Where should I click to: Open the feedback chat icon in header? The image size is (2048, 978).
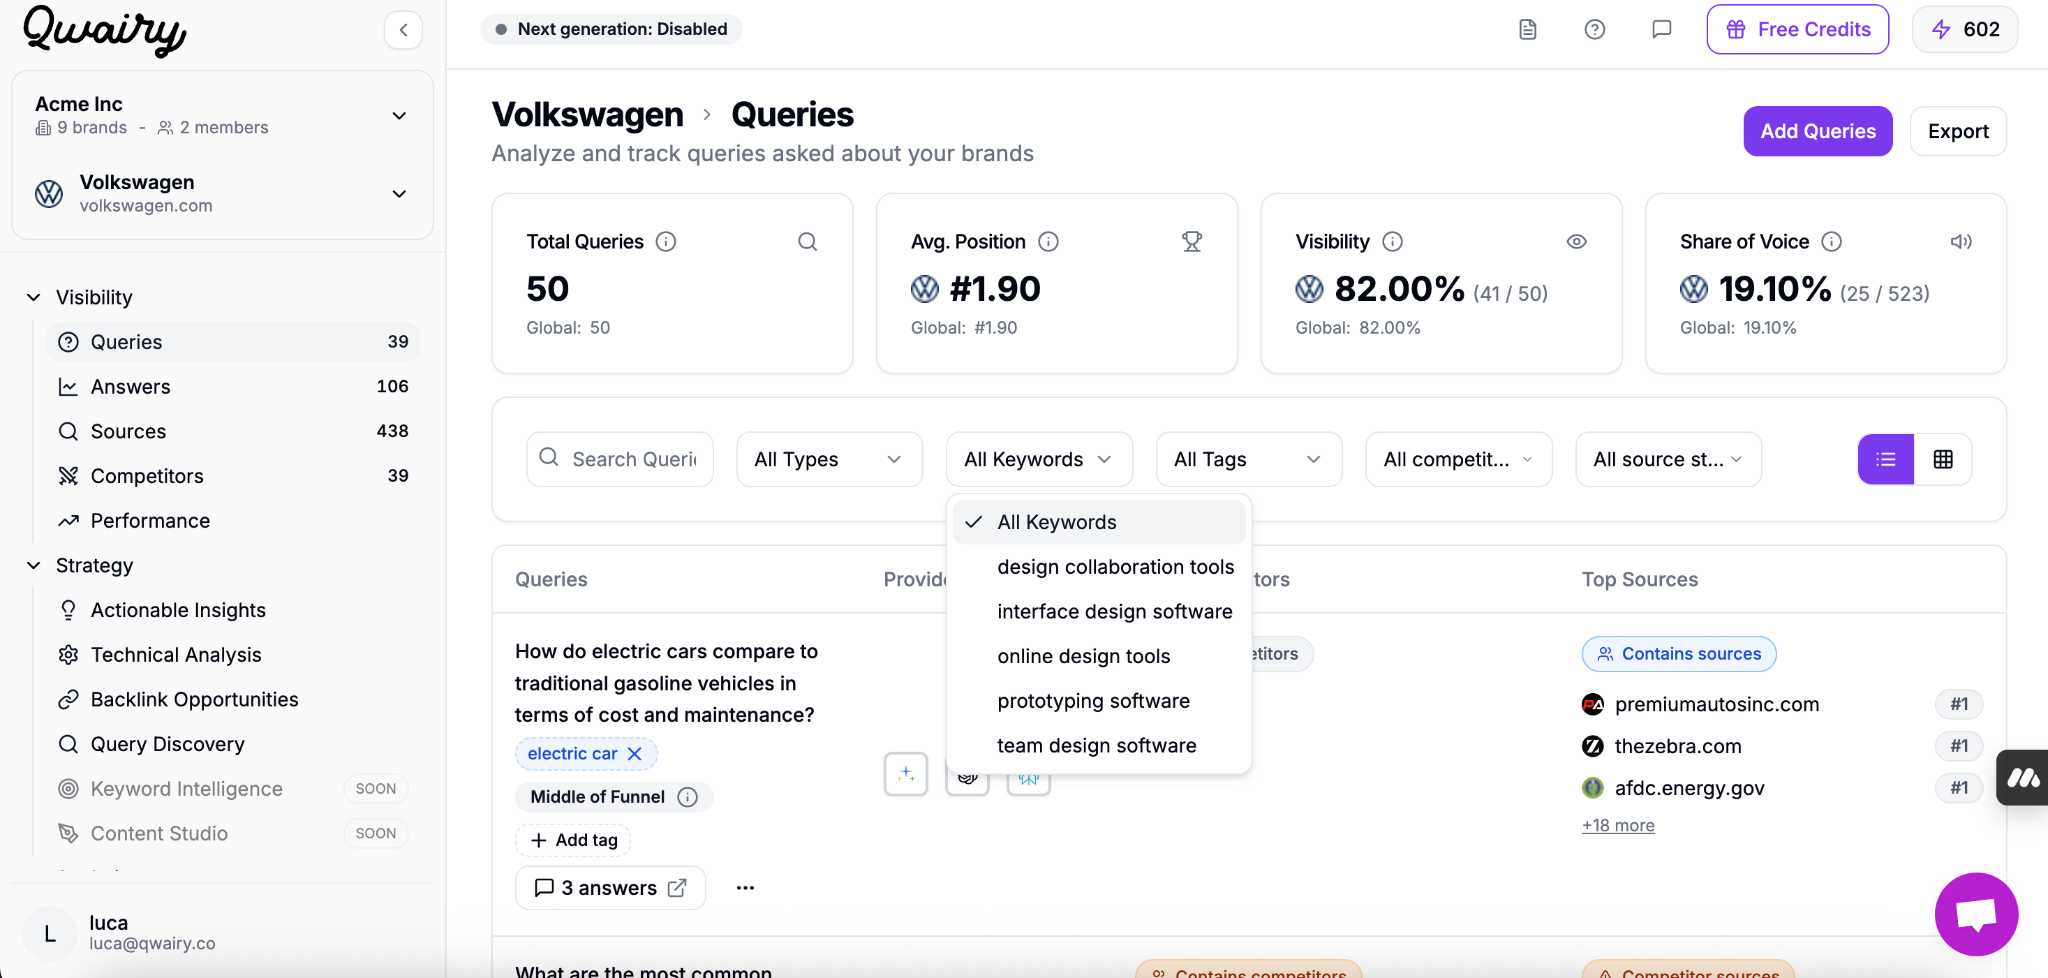click(1662, 30)
